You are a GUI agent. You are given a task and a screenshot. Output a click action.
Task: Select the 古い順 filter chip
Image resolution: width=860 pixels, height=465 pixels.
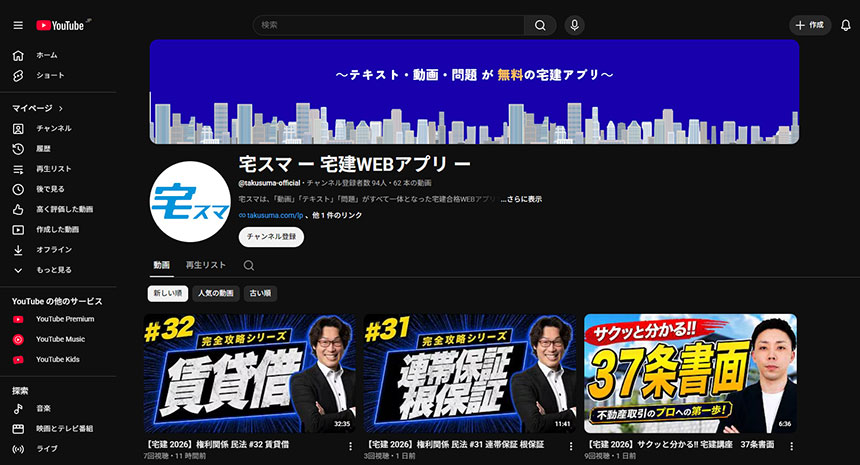(260, 293)
